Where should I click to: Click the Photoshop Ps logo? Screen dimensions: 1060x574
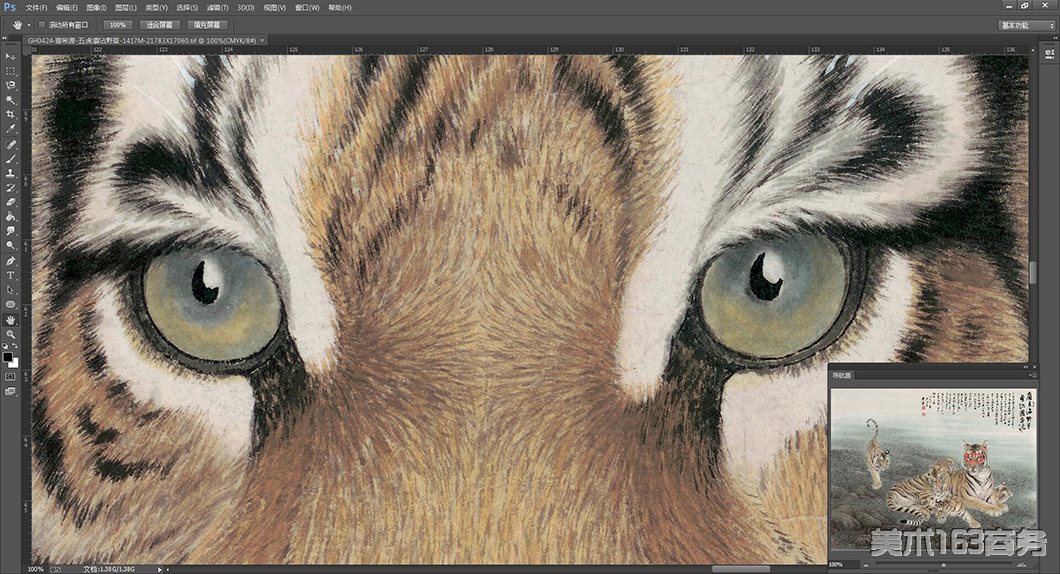(9, 7)
